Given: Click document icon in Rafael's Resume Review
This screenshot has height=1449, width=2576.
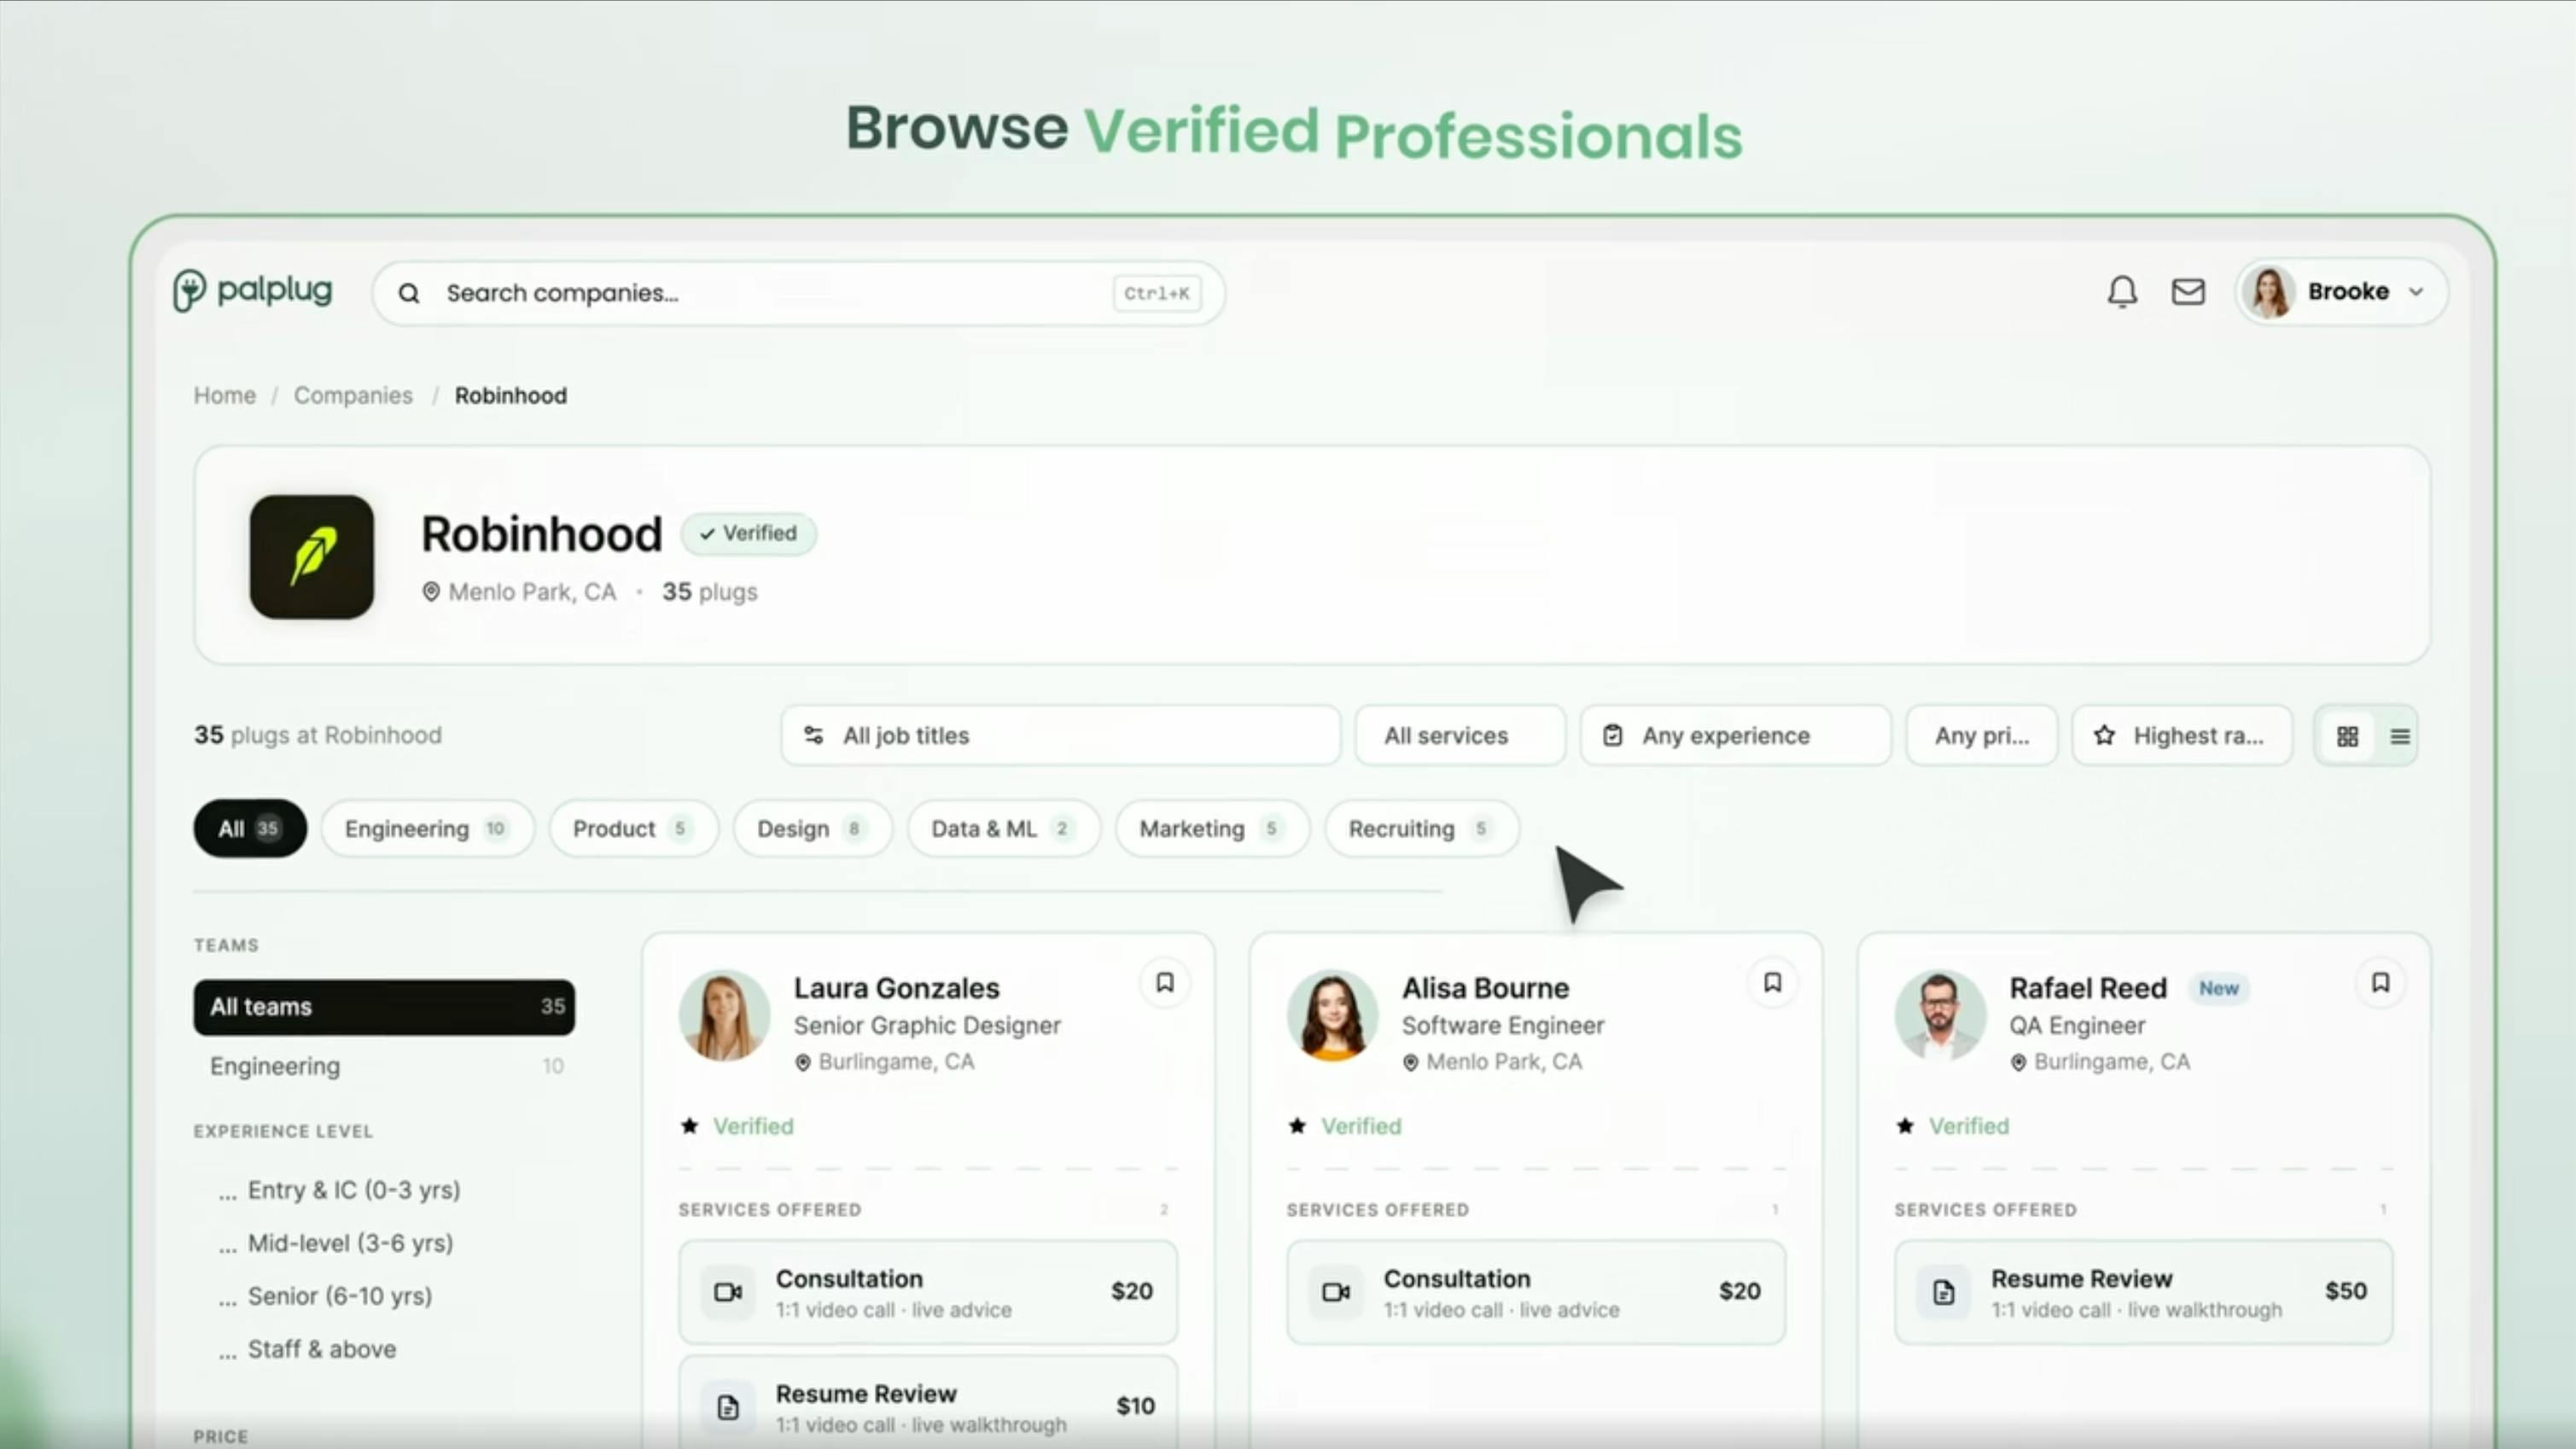Looking at the screenshot, I should (1944, 1292).
